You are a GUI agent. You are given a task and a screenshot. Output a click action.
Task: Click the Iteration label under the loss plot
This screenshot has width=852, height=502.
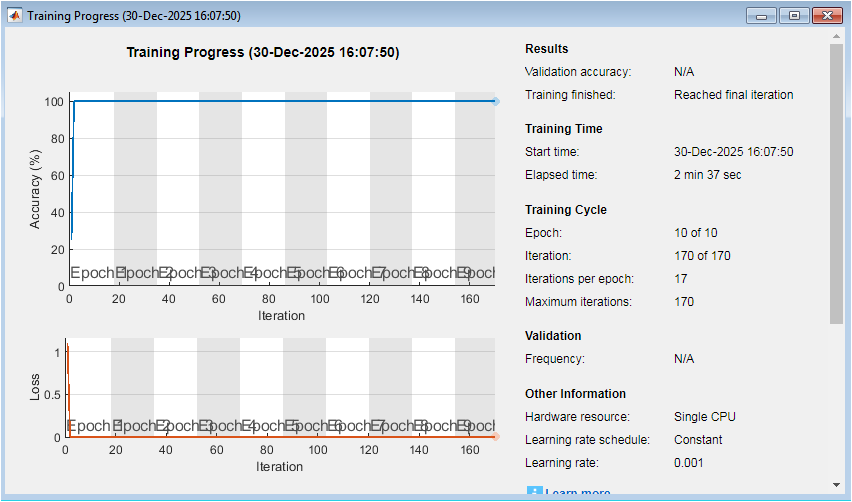(x=280, y=467)
